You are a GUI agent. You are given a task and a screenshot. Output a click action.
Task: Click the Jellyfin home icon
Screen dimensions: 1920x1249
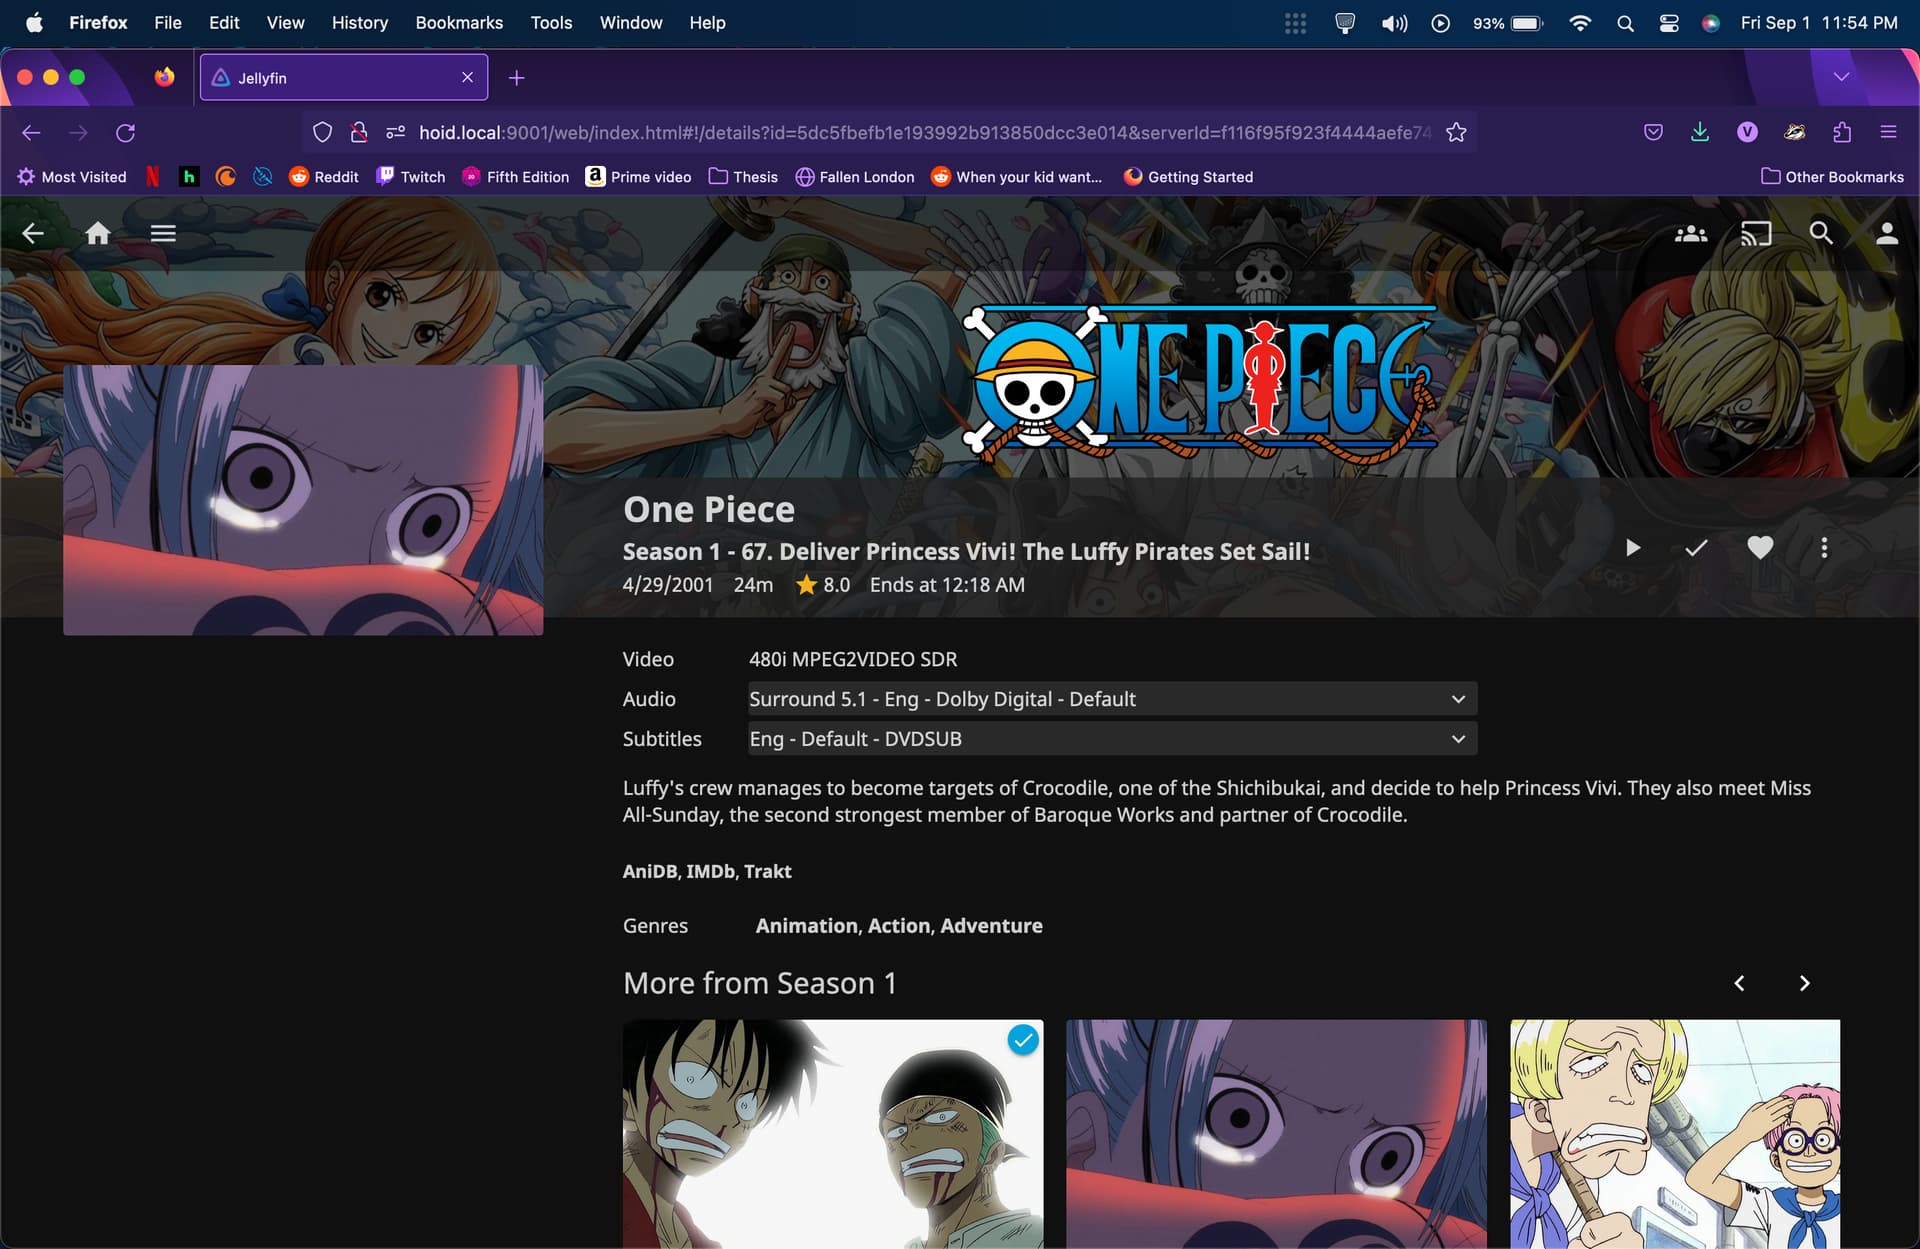click(98, 233)
